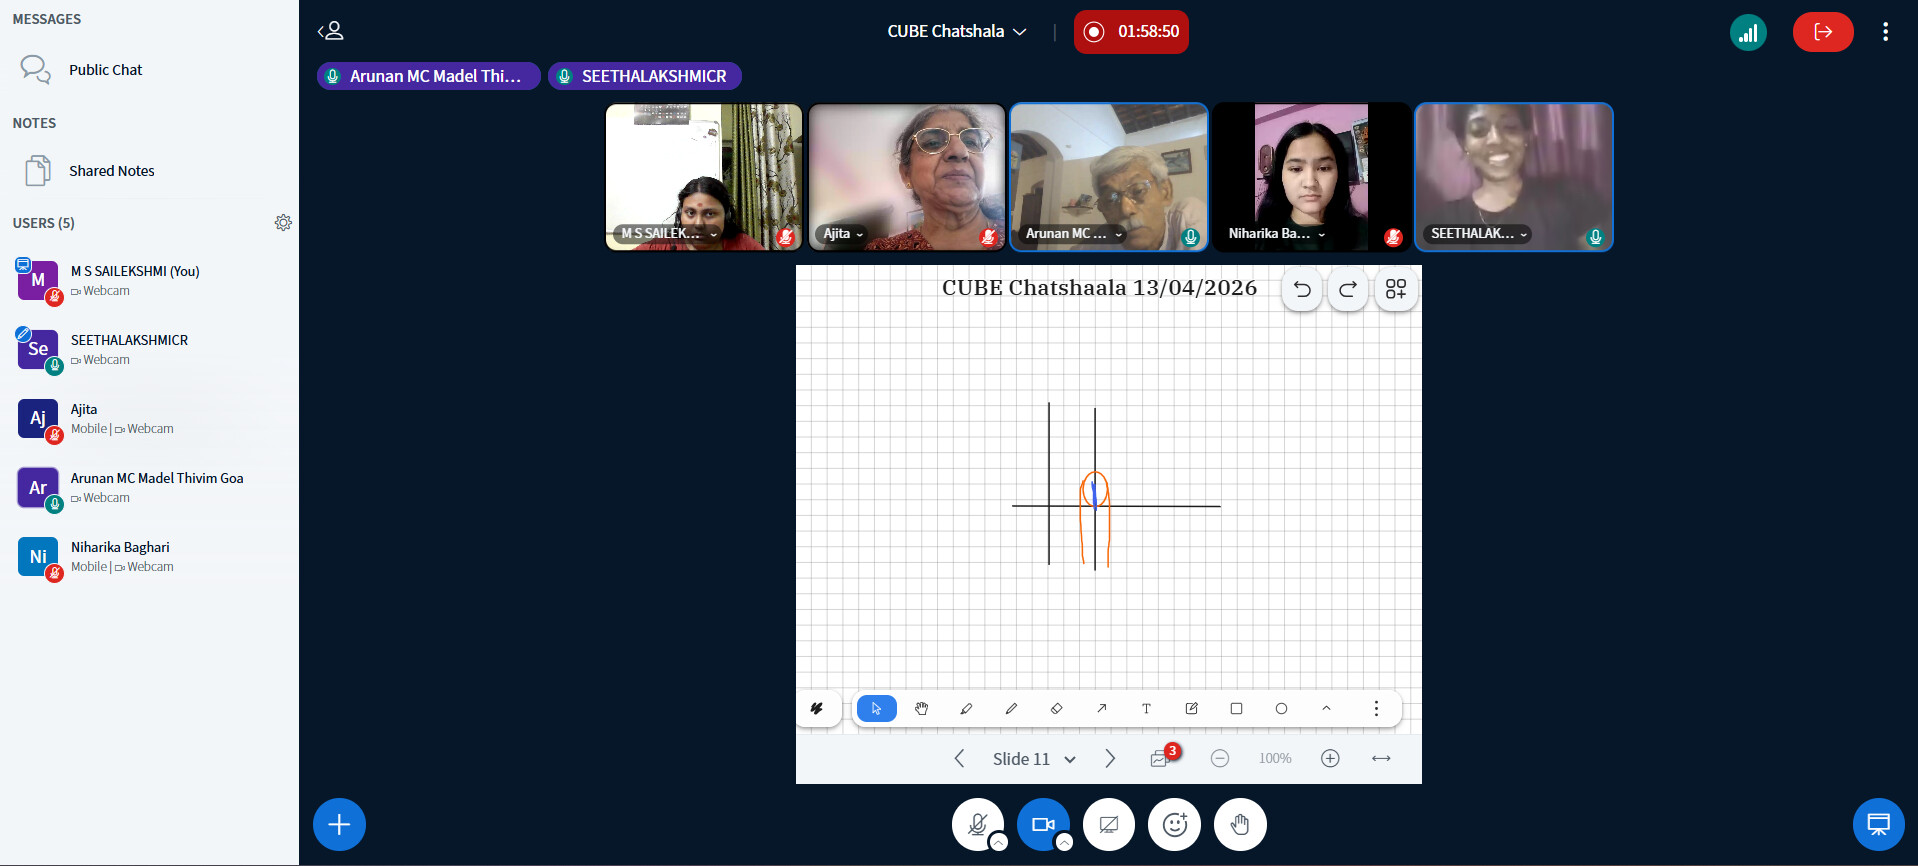
Task: Toggle the users list panel
Action: 331,31
